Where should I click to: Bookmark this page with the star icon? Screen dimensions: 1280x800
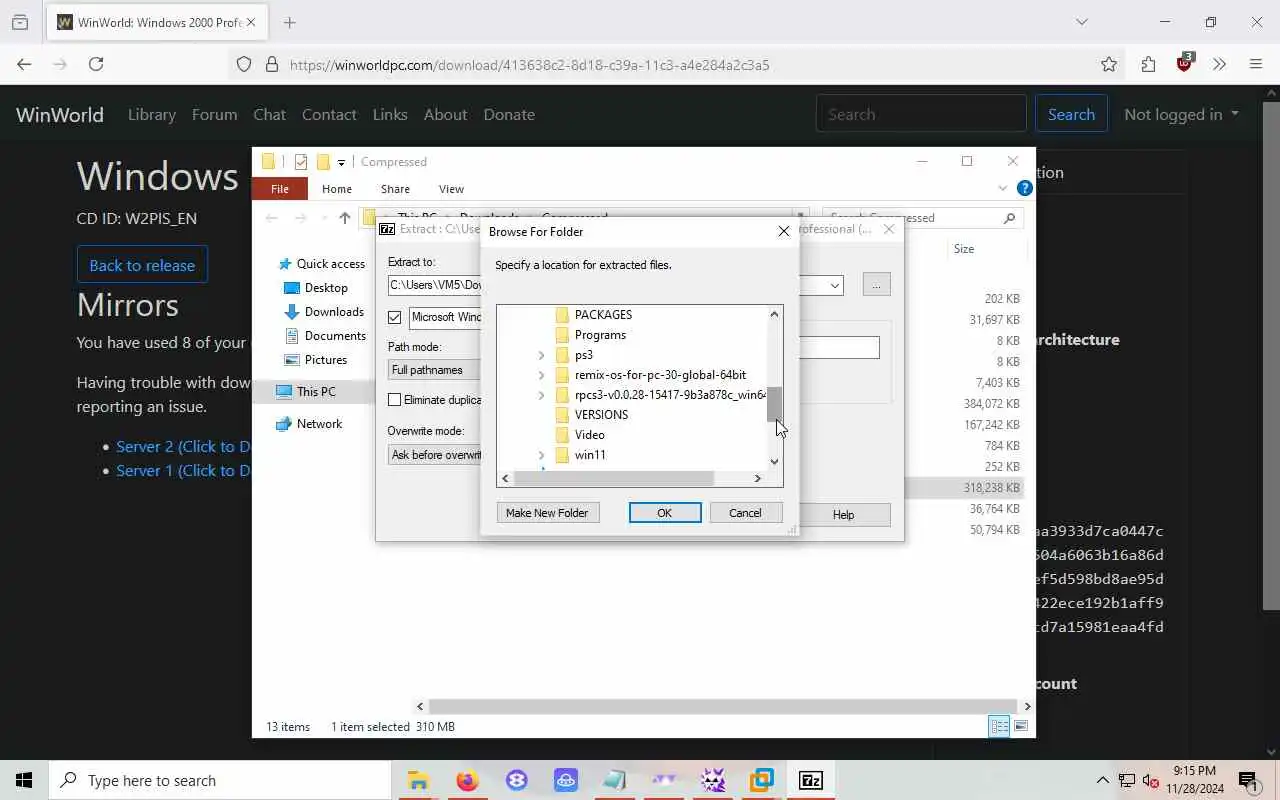(x=1109, y=64)
